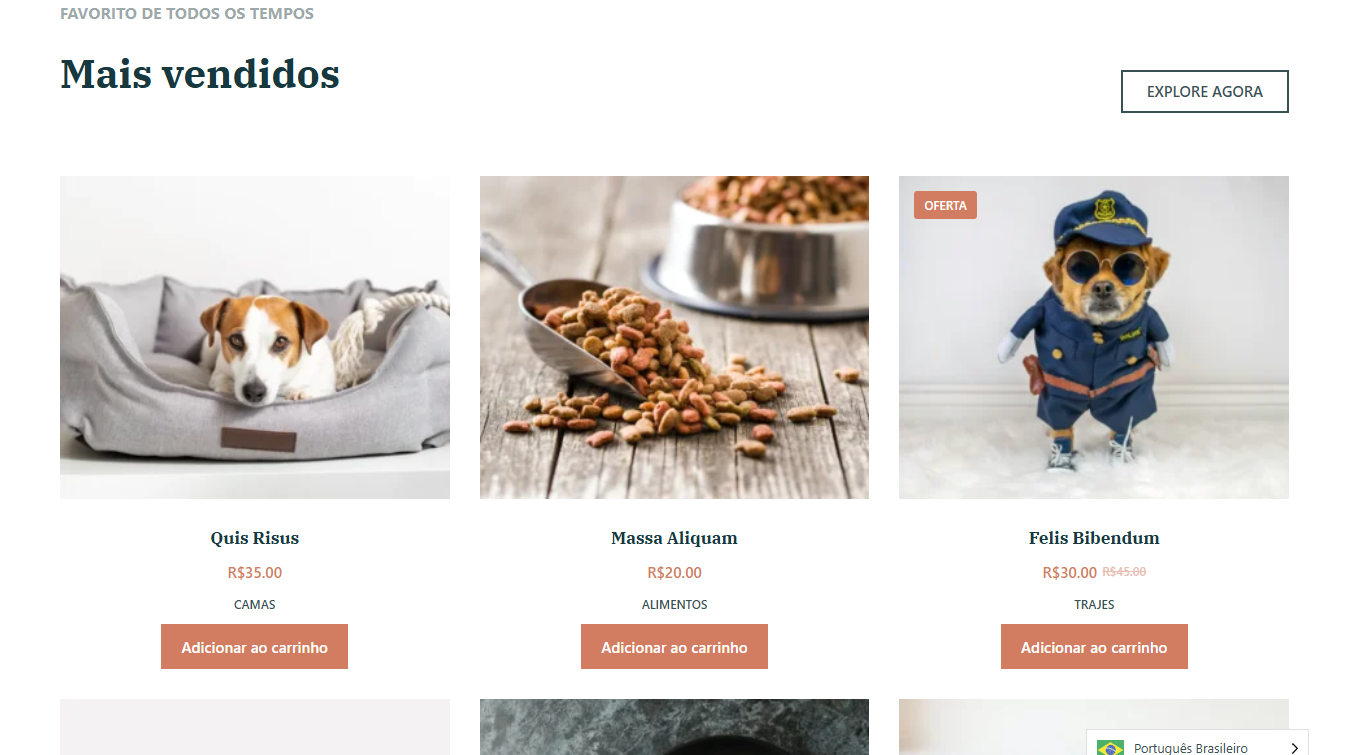This screenshot has width=1346, height=755.
Task: Add Quis Risus to cart
Action: coord(254,647)
